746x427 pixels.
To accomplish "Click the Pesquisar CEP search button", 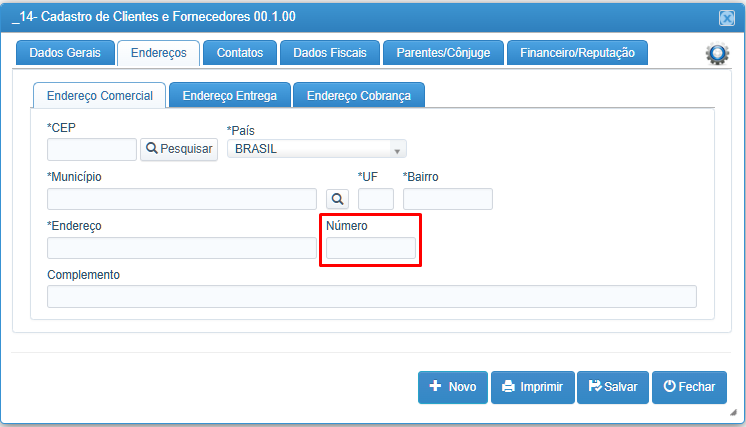I will coord(179,149).
